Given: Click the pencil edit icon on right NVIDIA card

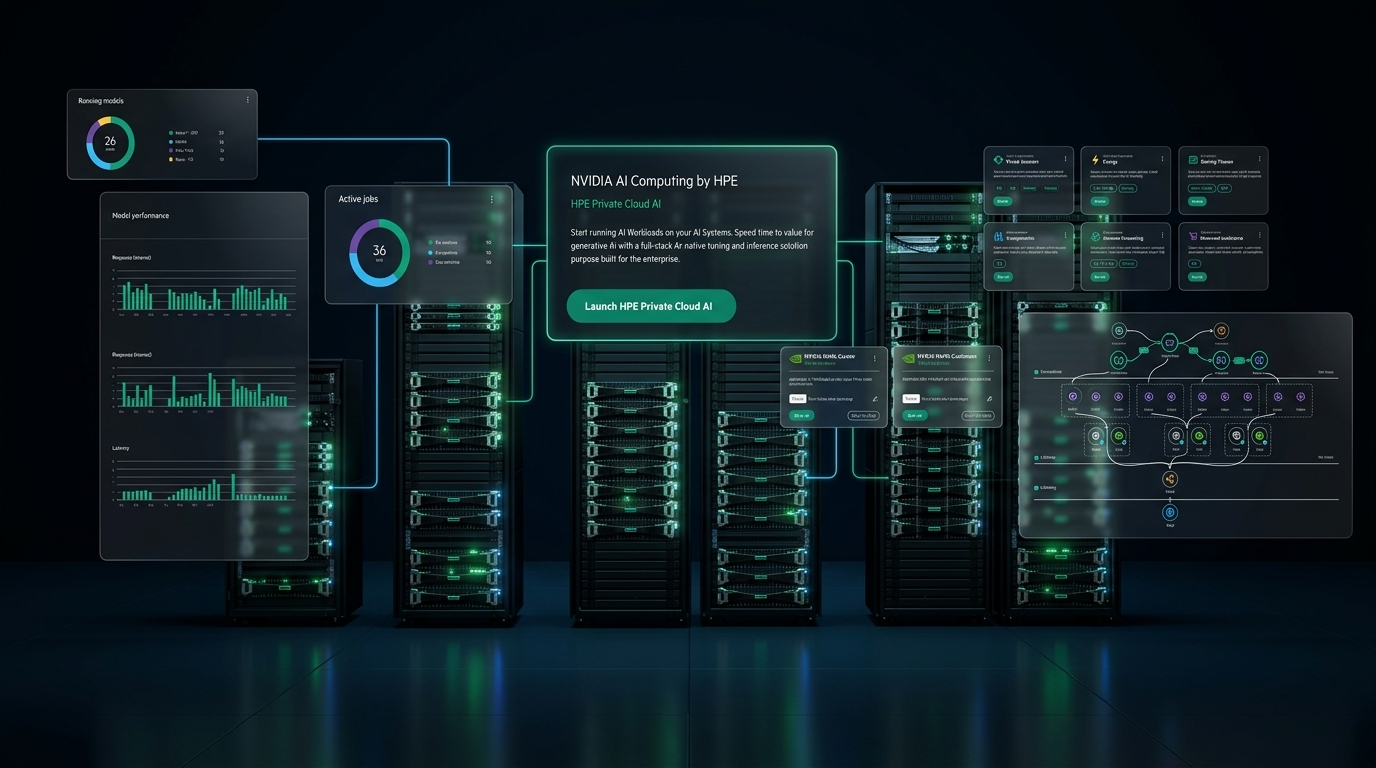Looking at the screenshot, I should (x=989, y=398).
